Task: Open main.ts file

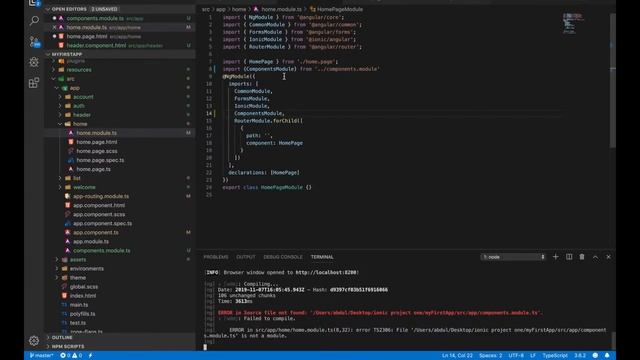Action: pos(79,304)
